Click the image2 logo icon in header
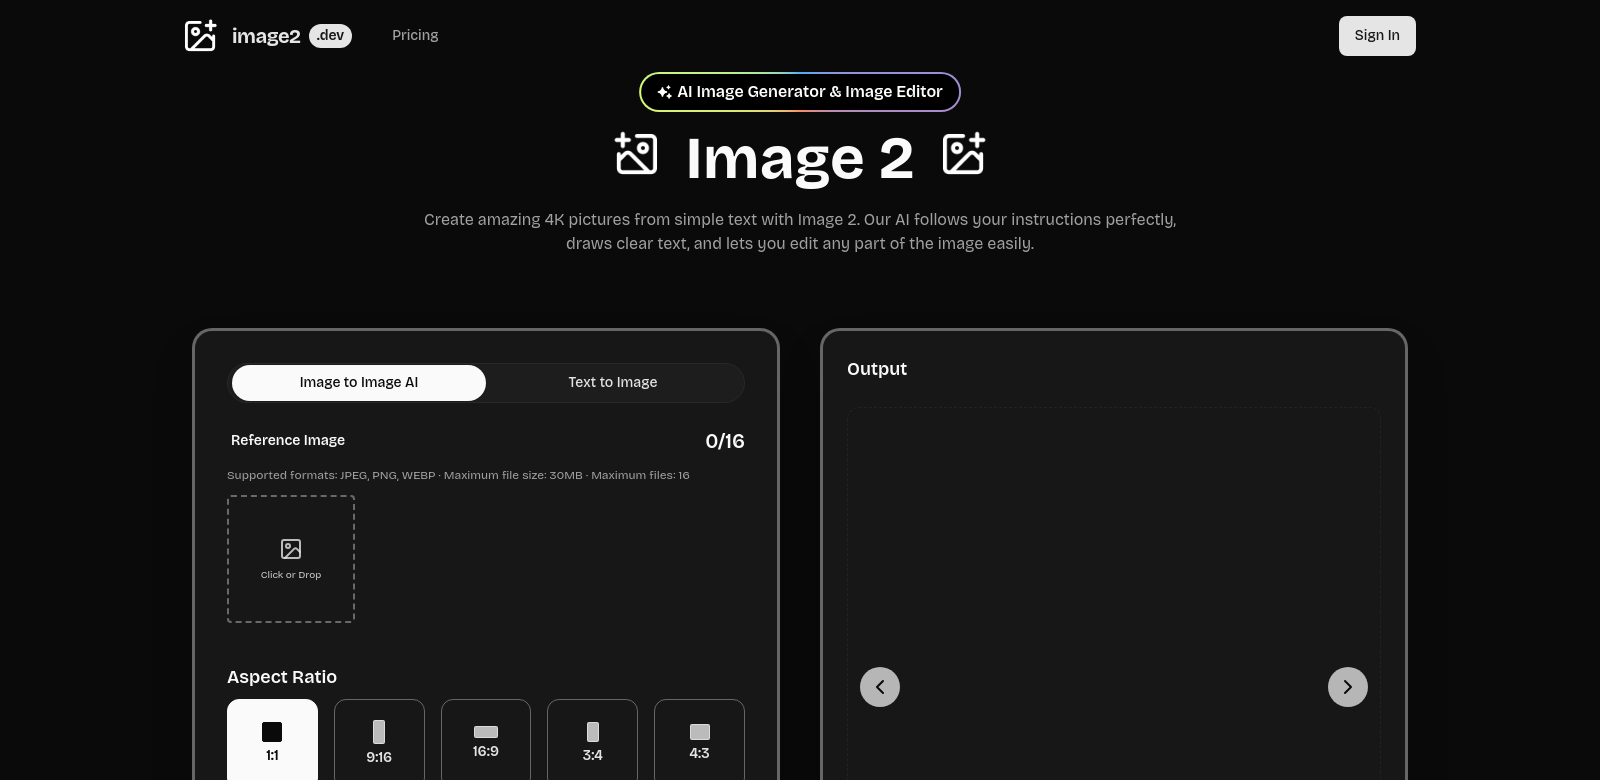 click(200, 35)
